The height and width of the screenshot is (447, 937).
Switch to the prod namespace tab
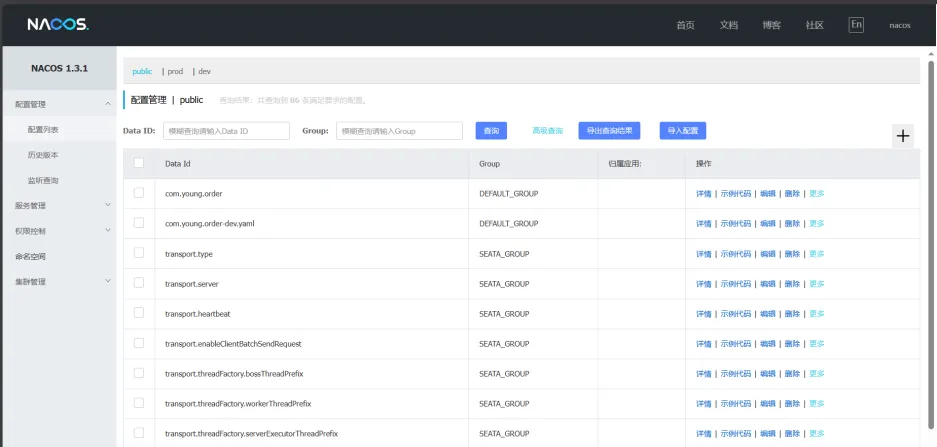175,71
